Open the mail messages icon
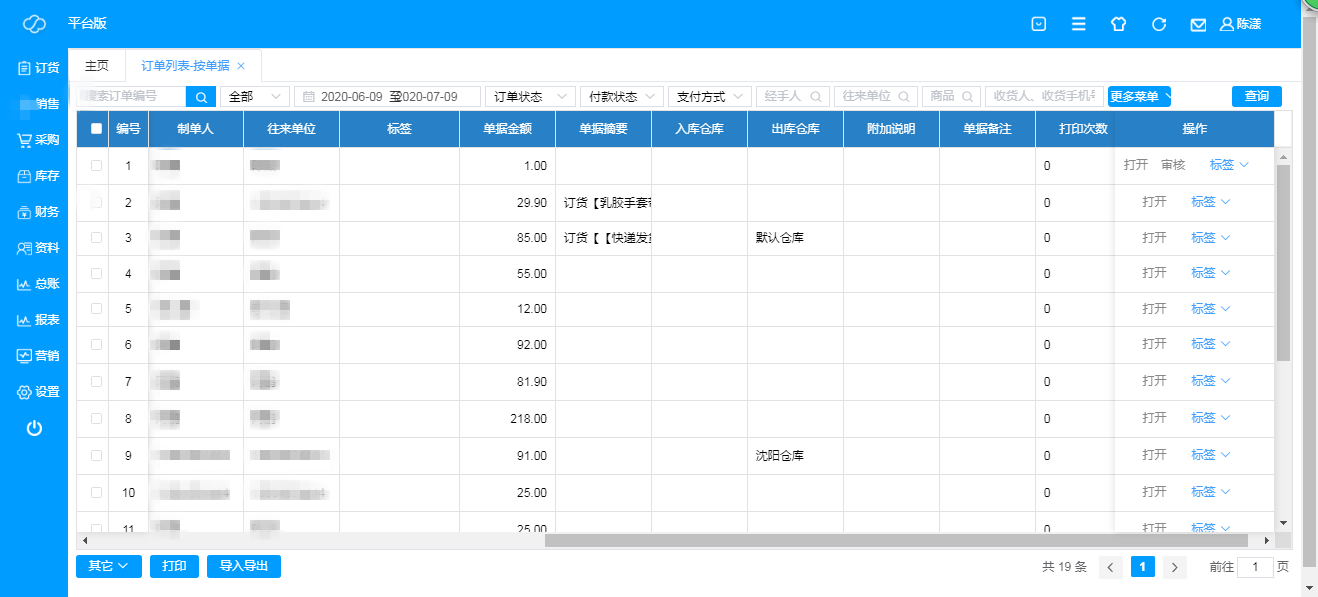Image resolution: width=1318 pixels, height=597 pixels. [1198, 24]
